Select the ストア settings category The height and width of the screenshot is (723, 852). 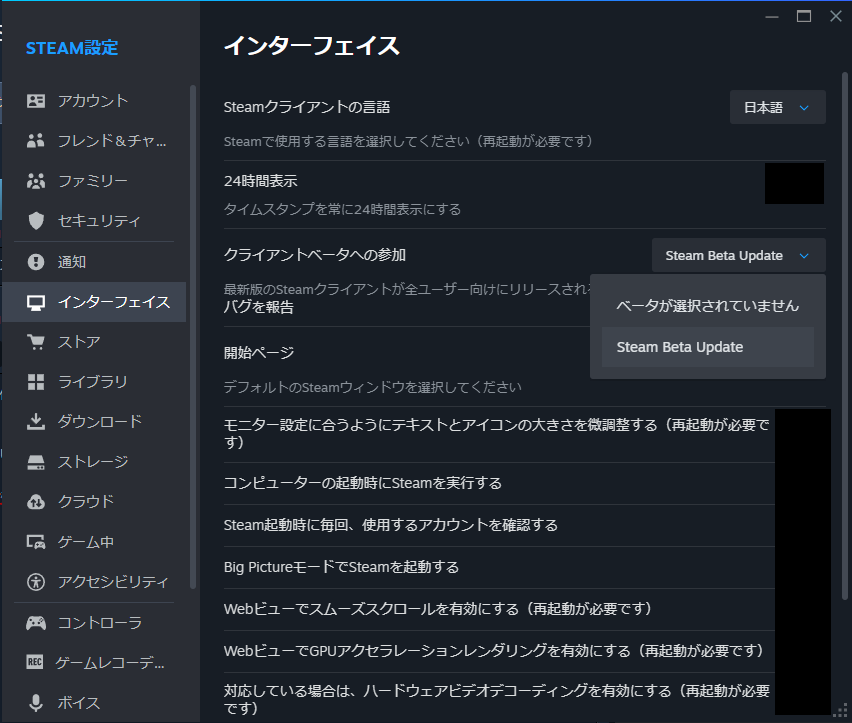tap(95, 342)
